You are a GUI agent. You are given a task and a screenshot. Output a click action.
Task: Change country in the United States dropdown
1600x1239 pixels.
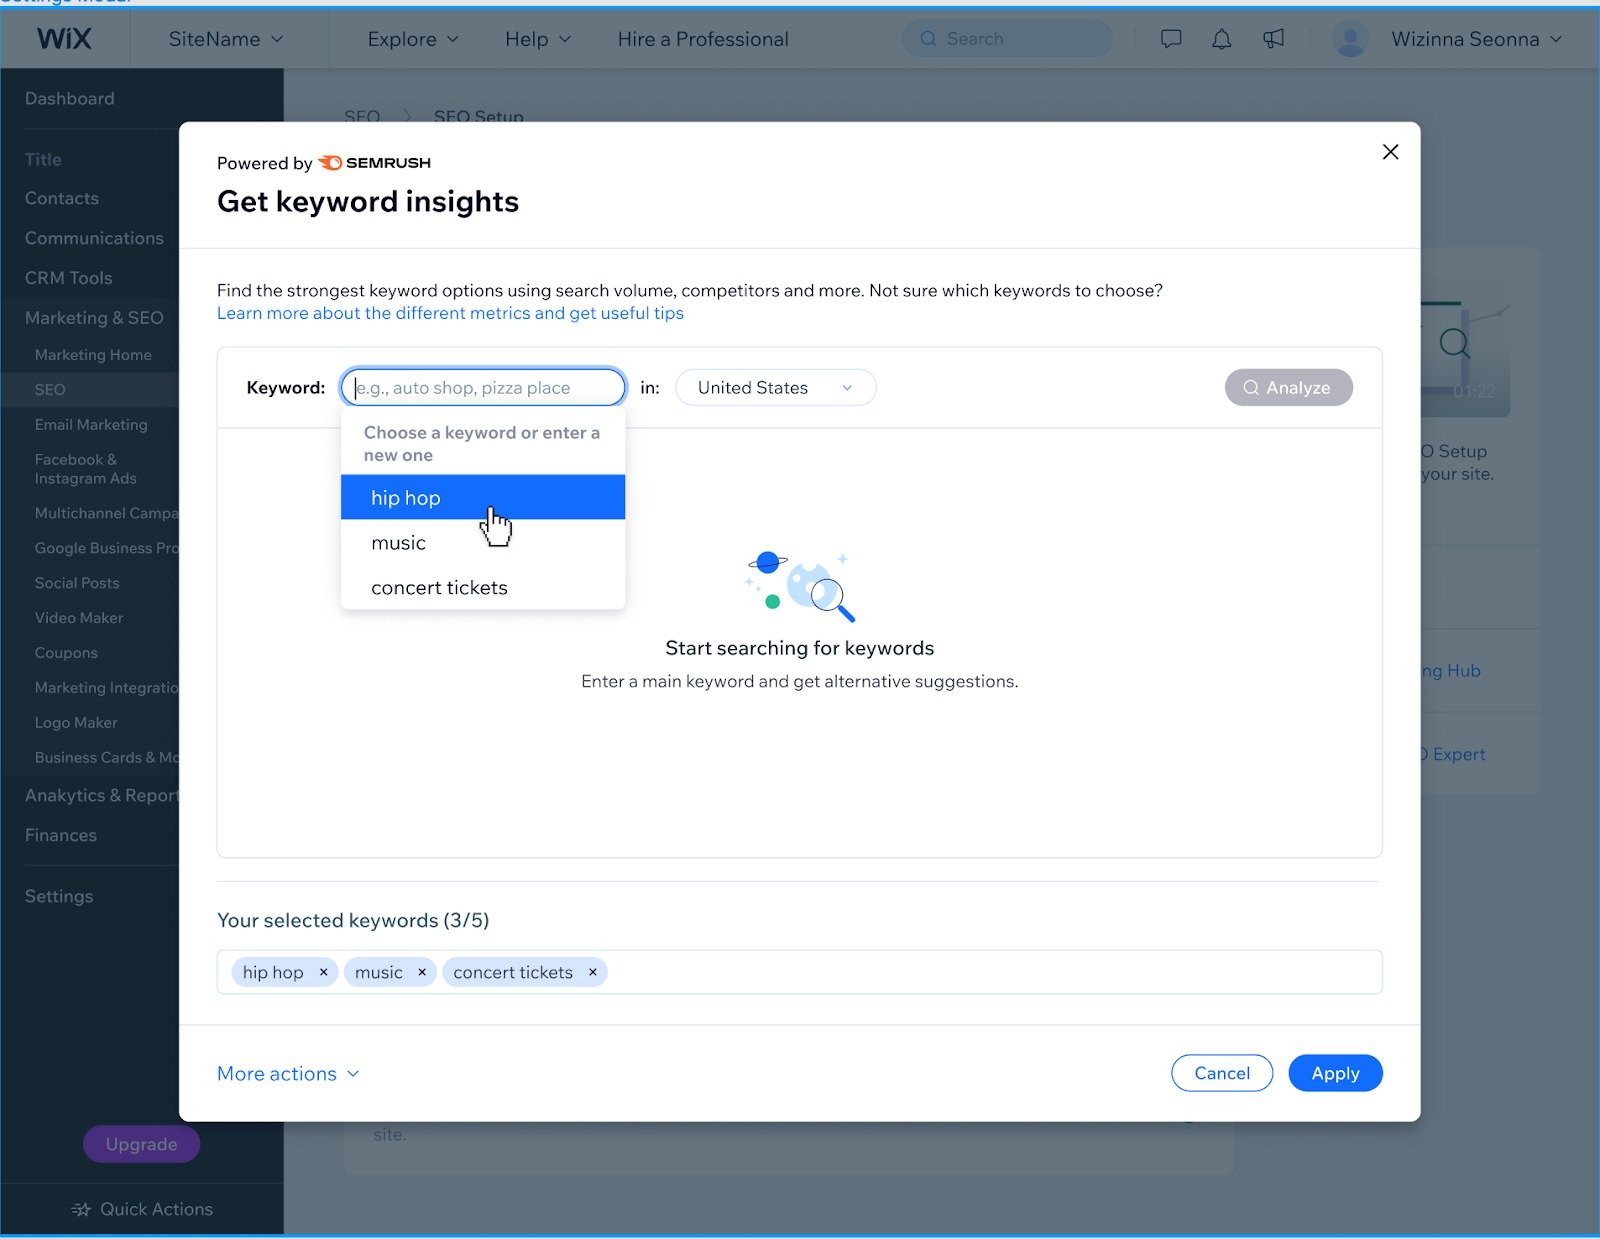[x=775, y=387]
